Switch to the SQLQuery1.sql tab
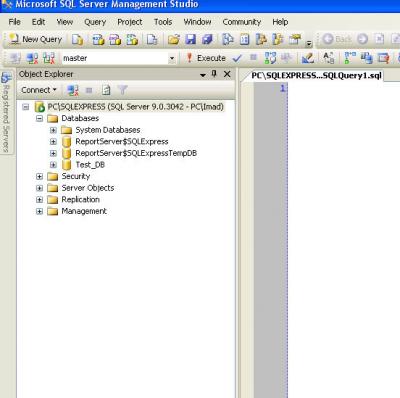 click(x=316, y=76)
